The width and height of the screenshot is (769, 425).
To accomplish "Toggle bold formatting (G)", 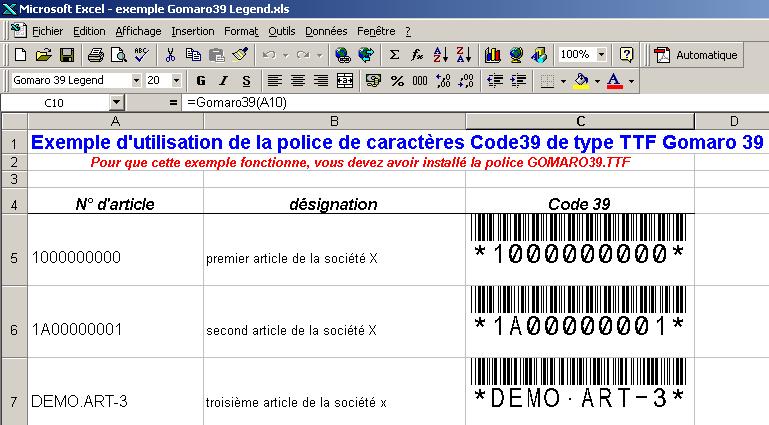I will click(201, 80).
